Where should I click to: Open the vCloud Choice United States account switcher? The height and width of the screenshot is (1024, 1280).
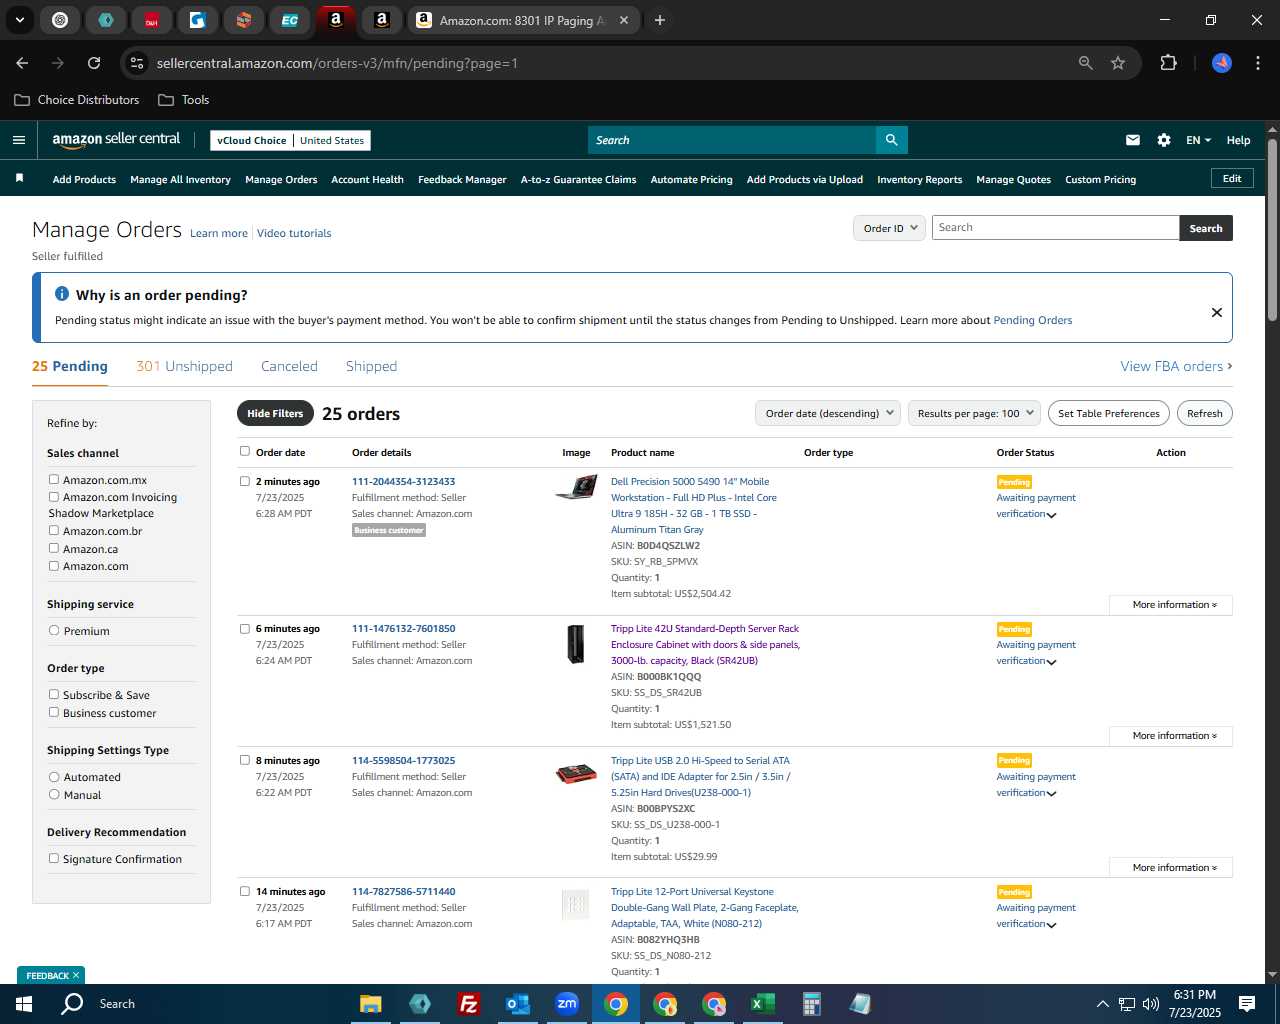click(290, 140)
